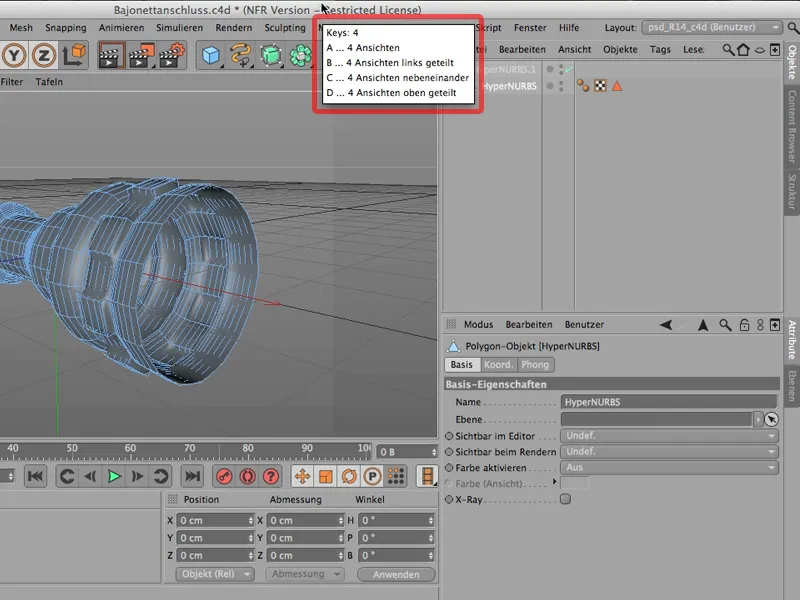Go back in Attribute Manager history
The width and height of the screenshot is (800, 600).
tap(666, 324)
